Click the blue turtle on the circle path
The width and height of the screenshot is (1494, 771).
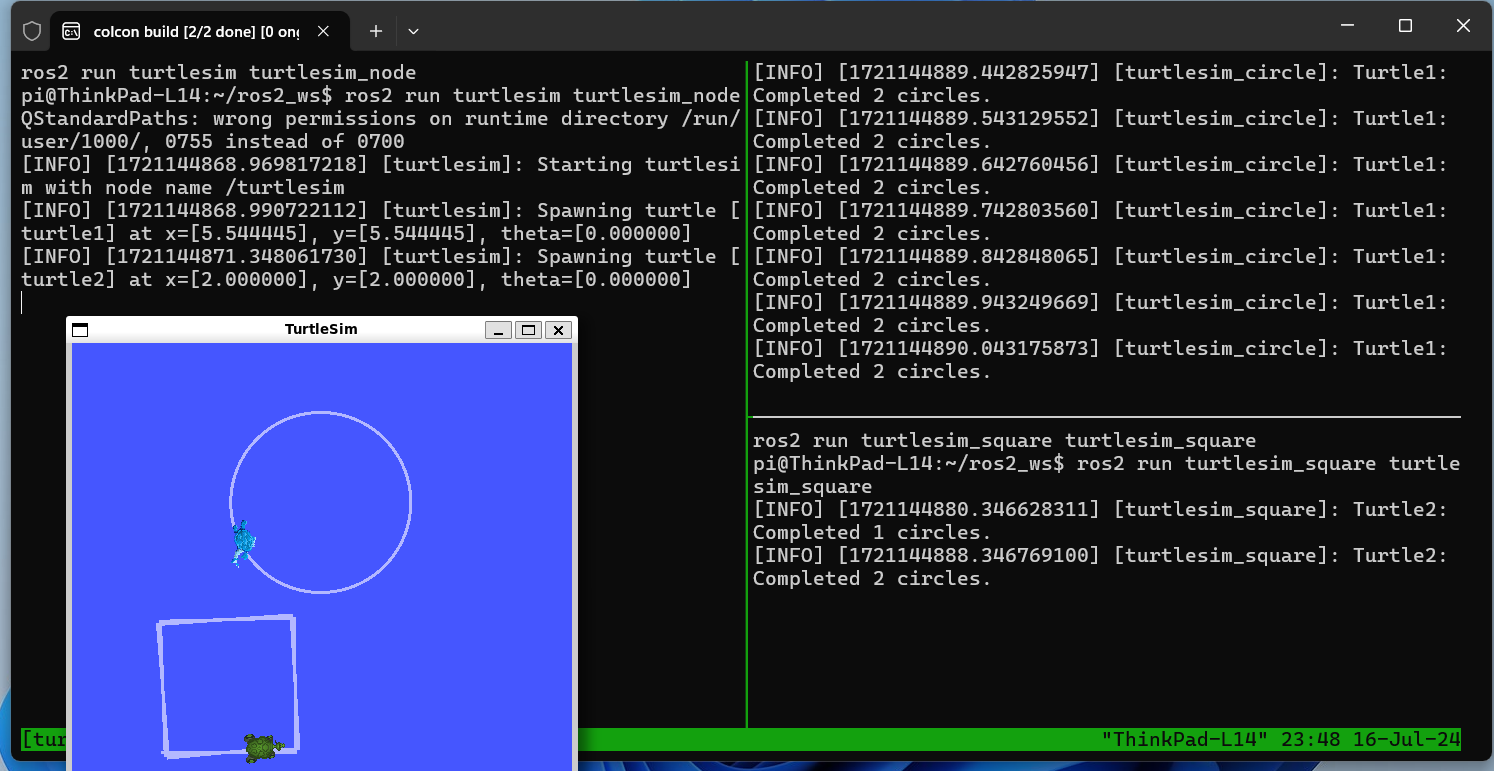pyautogui.click(x=243, y=543)
